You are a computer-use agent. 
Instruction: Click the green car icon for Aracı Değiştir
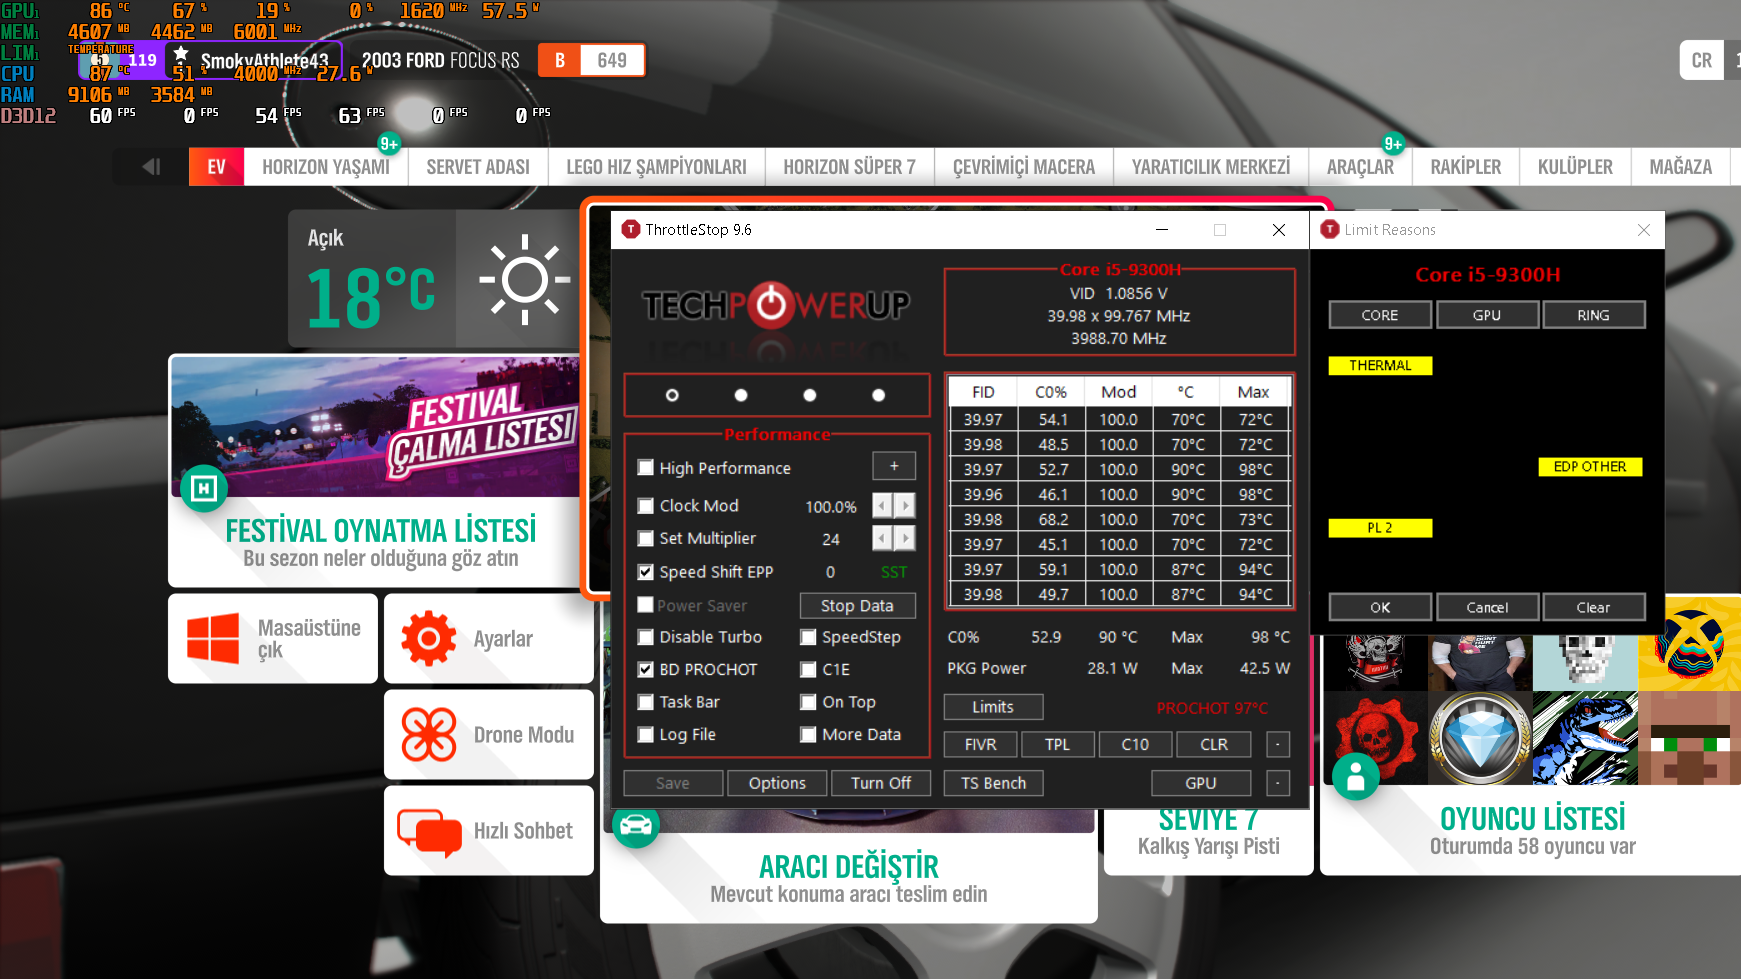point(636,825)
